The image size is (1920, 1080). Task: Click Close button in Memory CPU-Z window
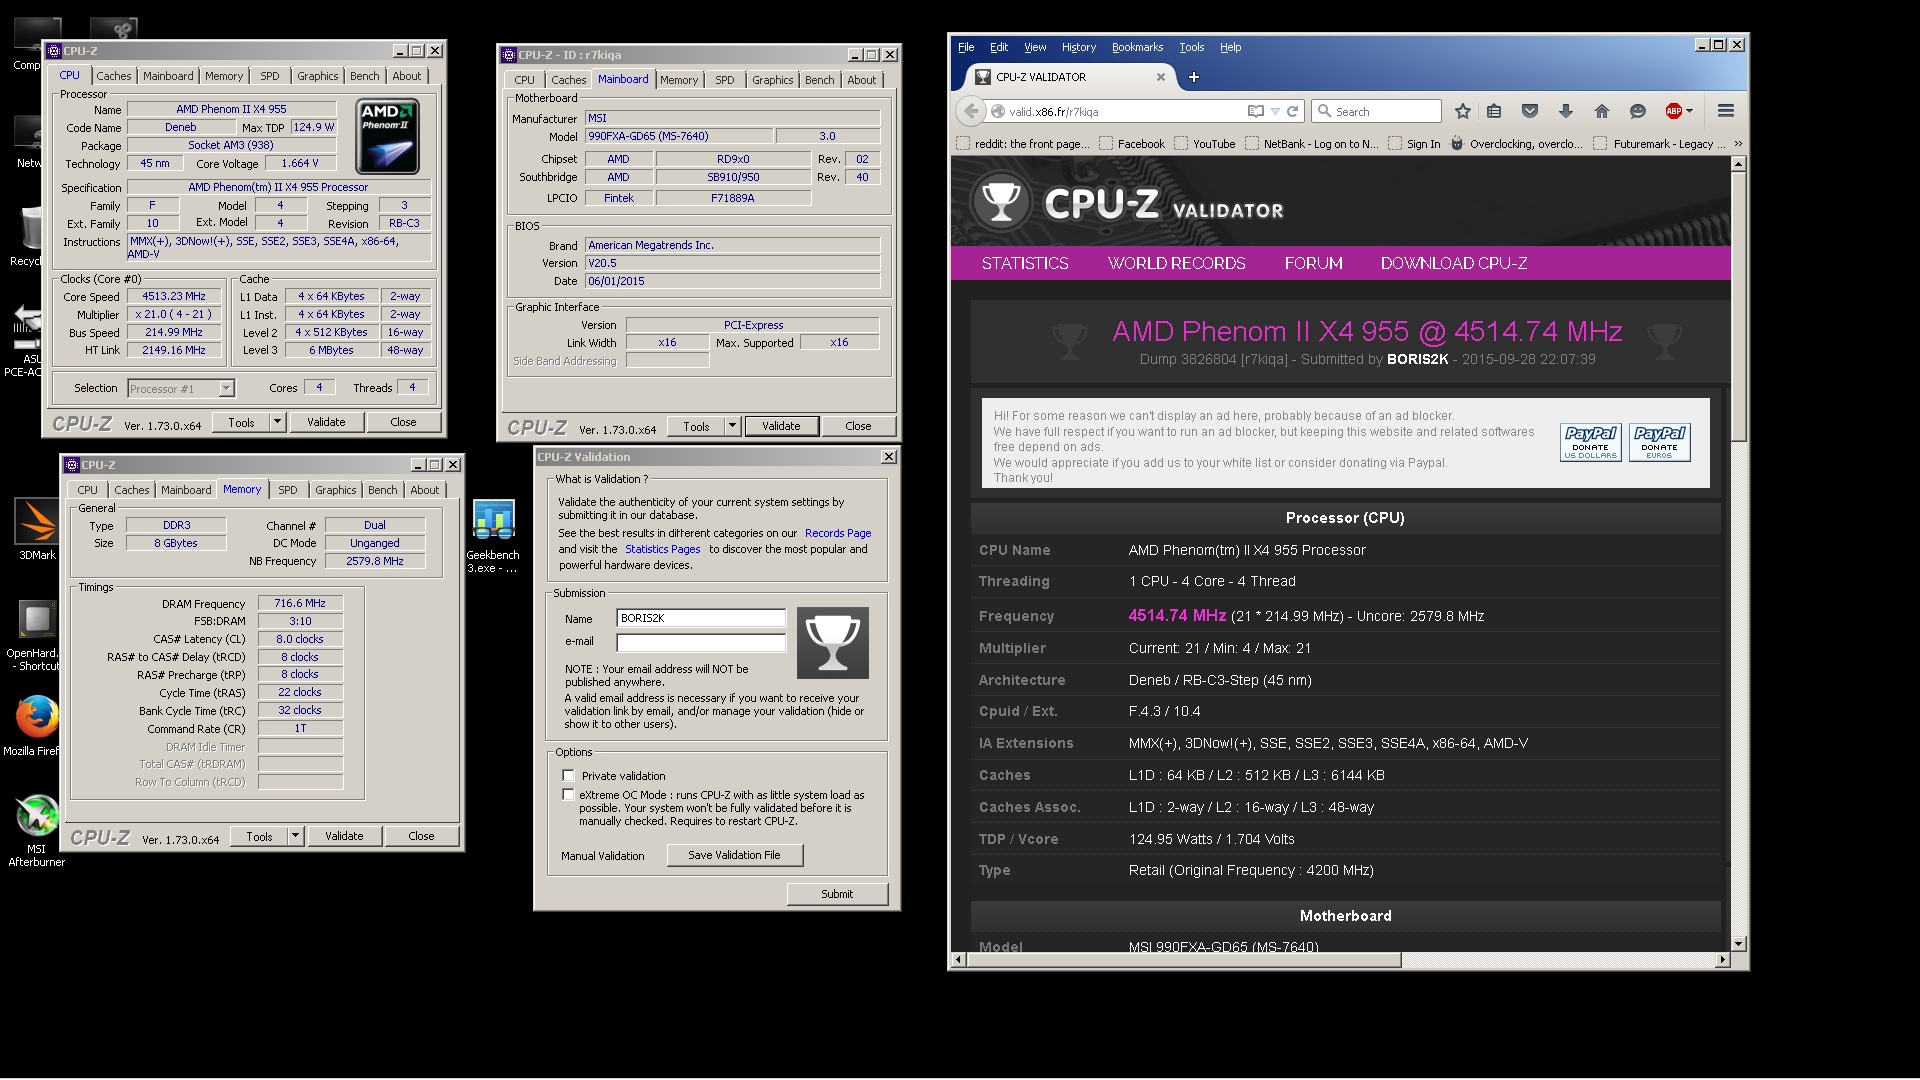click(x=421, y=836)
